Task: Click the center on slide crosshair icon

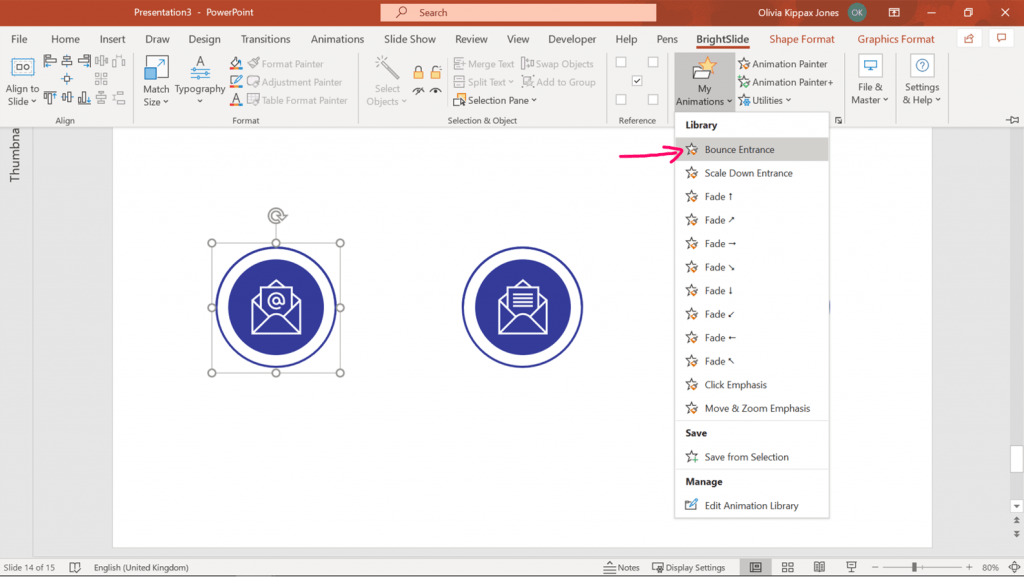Action: 67,79
